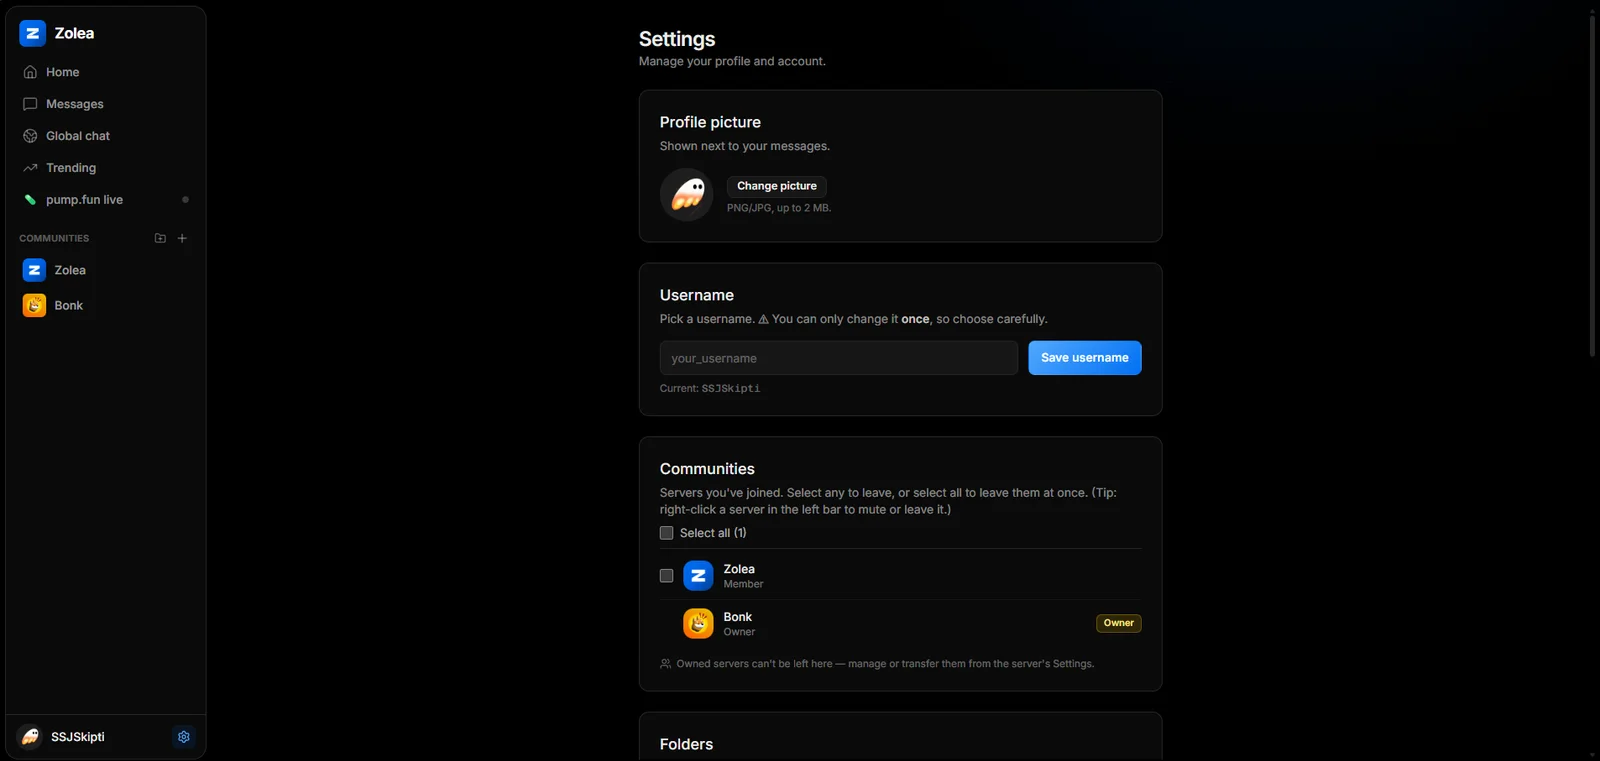Click the Zolea icon in the Communities list
1600x761 pixels.
pos(698,576)
